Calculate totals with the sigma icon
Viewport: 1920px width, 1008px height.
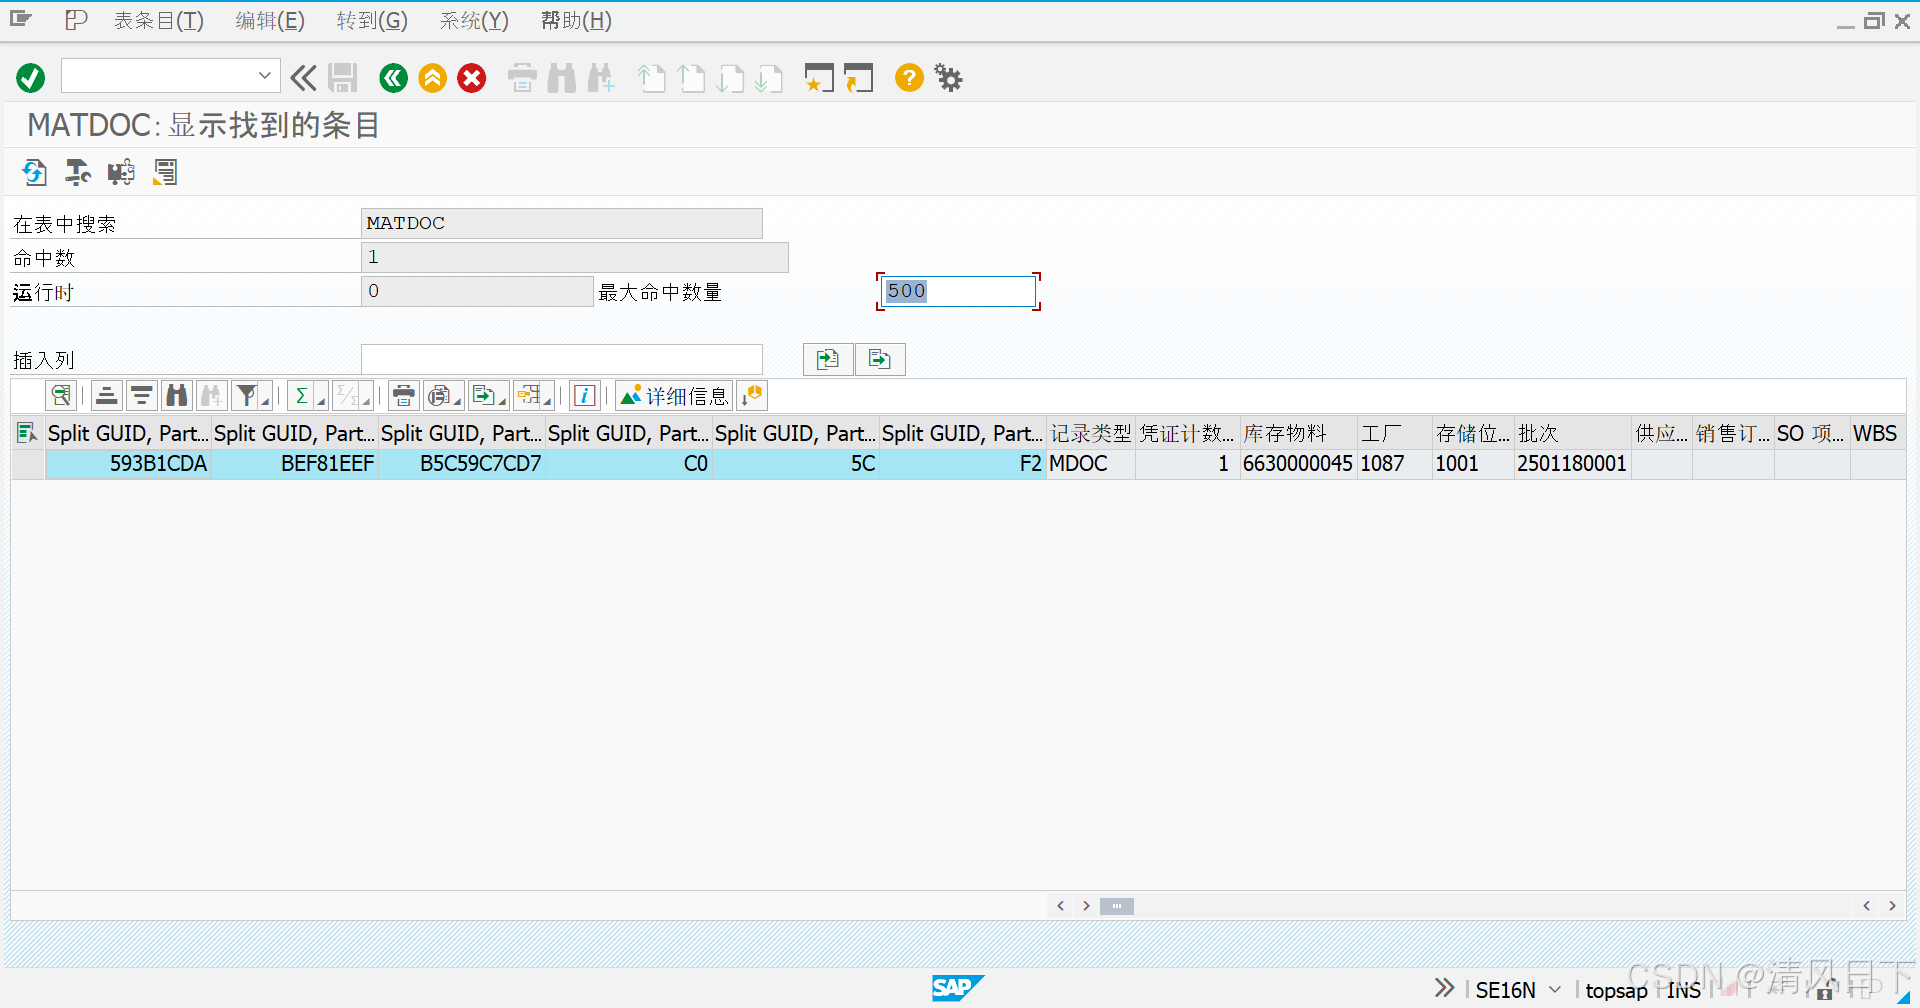tap(301, 395)
